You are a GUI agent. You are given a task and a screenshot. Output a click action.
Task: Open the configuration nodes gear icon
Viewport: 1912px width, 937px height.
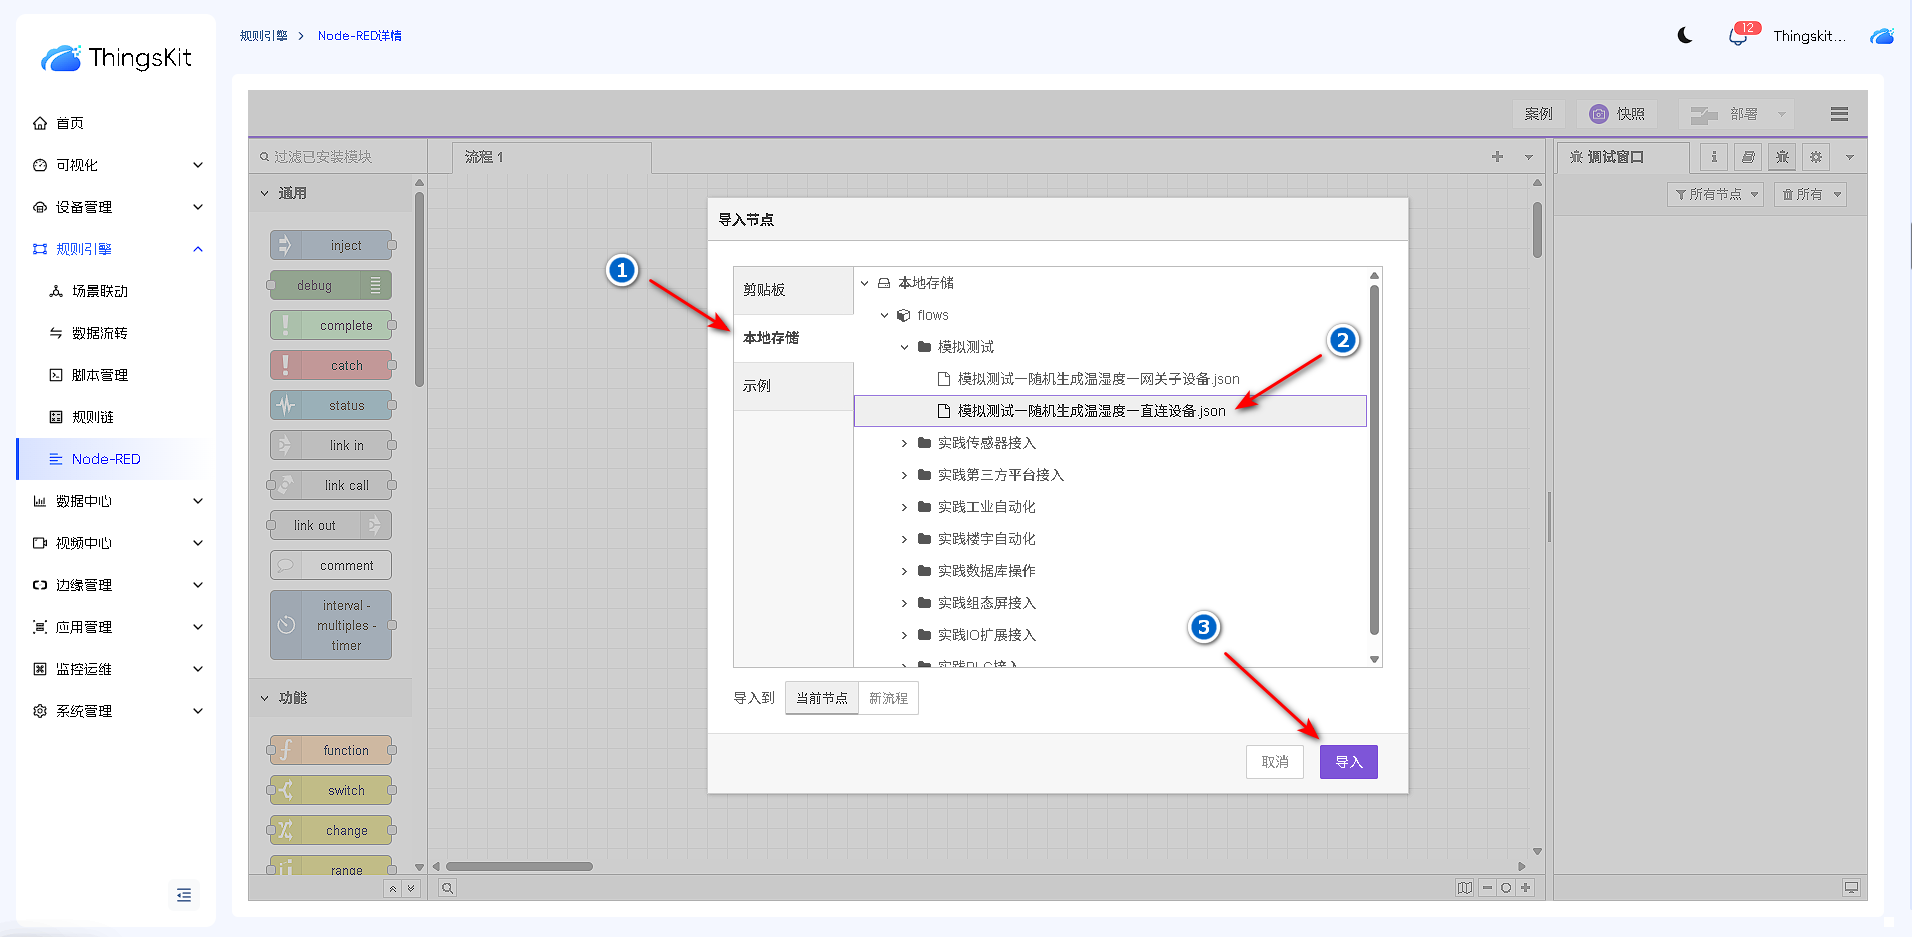[x=1816, y=157]
